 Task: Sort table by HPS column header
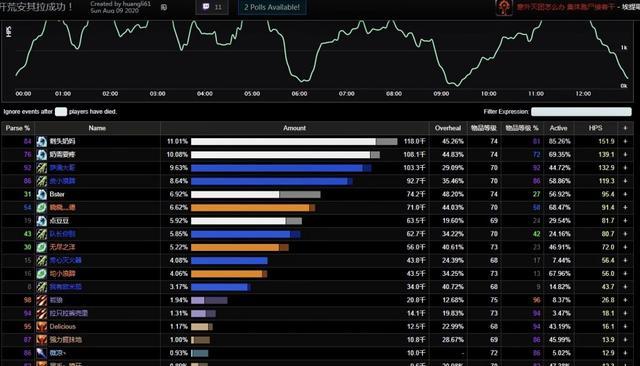click(596, 128)
